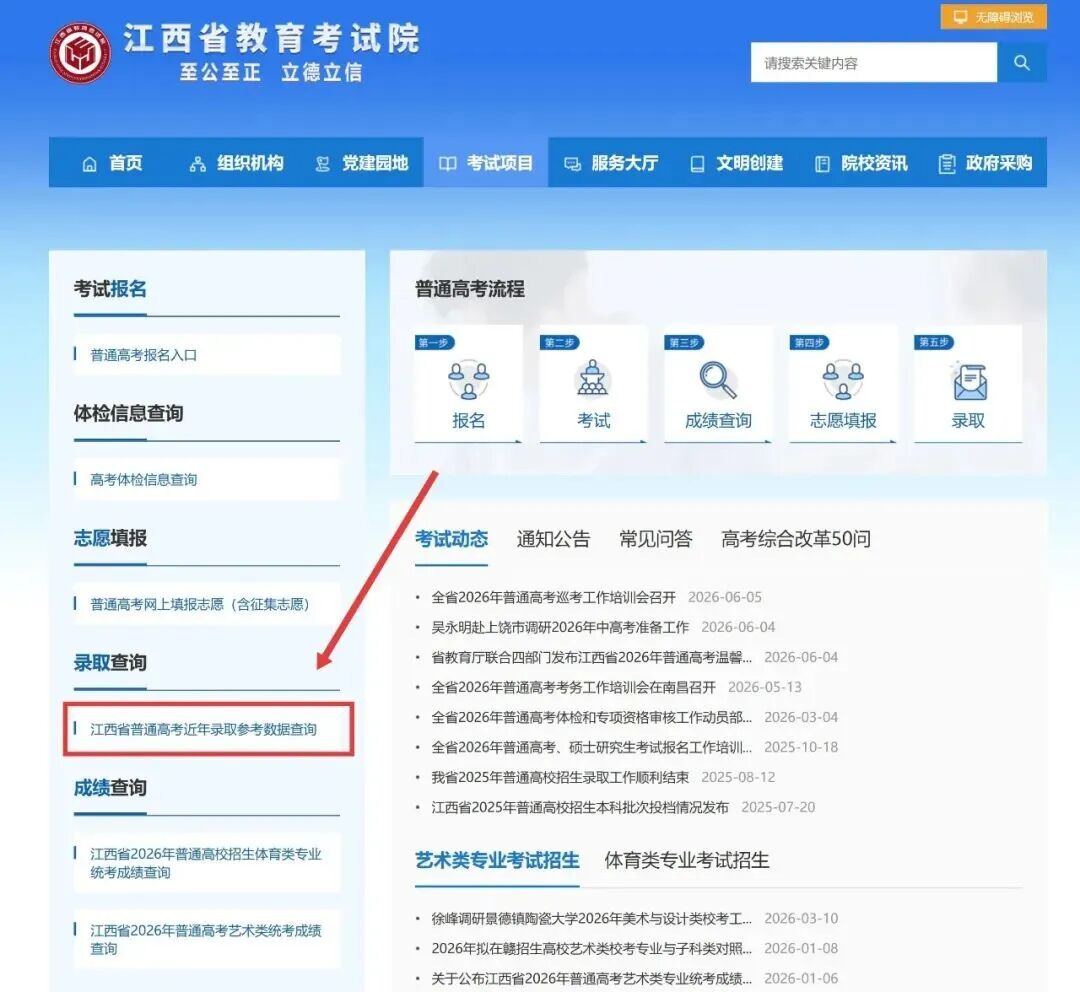Viewport: 1080px width, 992px height.
Task: Open news 我省2025年普通高校招生录取工作顺利结束
Action: pos(560,778)
